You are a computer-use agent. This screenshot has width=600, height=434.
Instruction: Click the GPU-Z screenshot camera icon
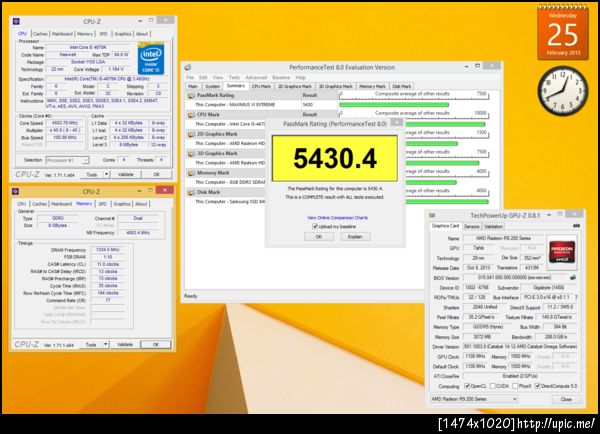tap(576, 226)
